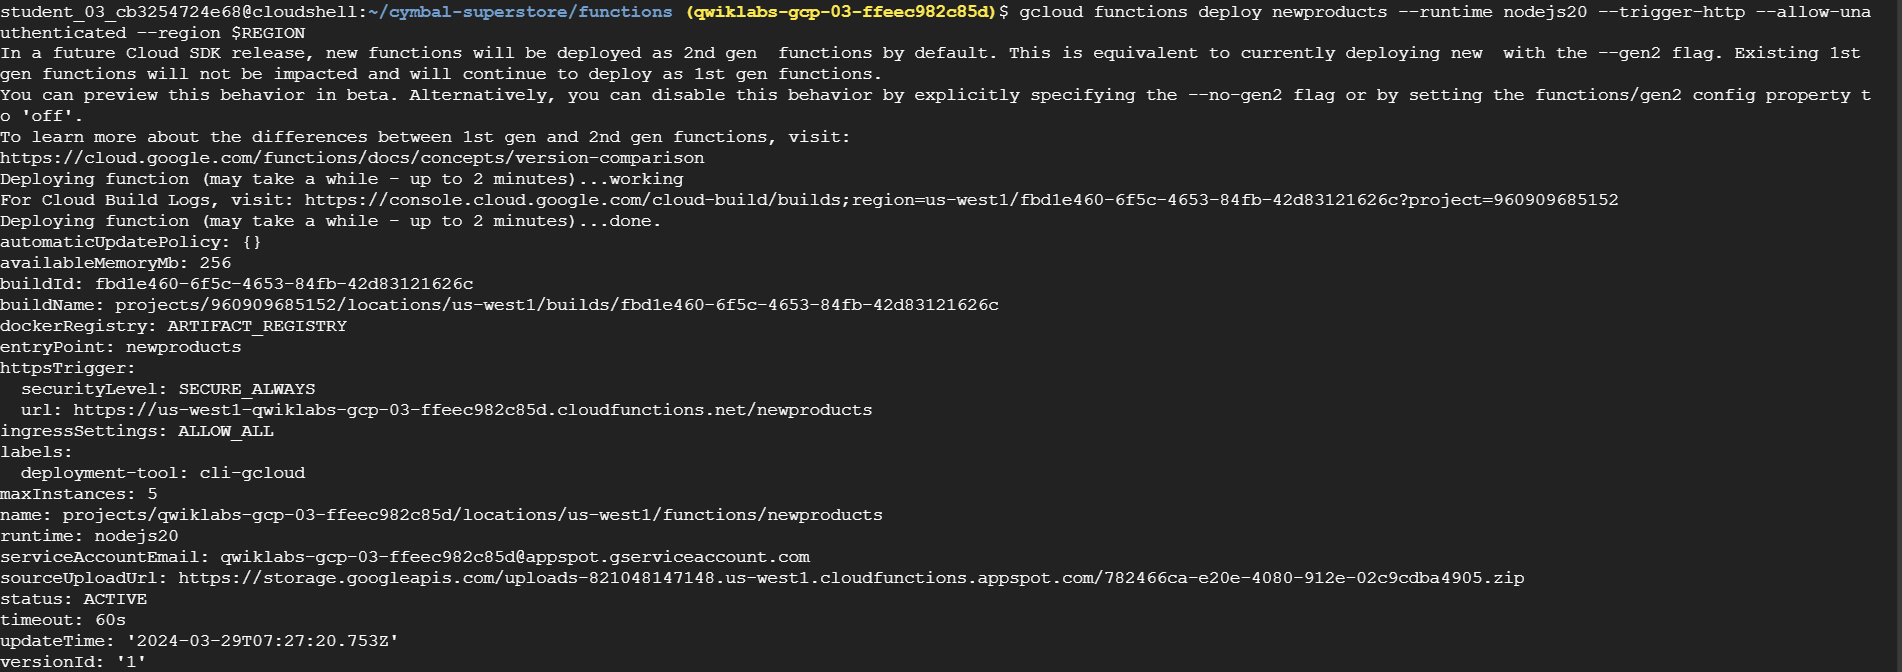Click the maxInstances: 5 line
Screen dimensions: 1902x672
click(x=79, y=494)
